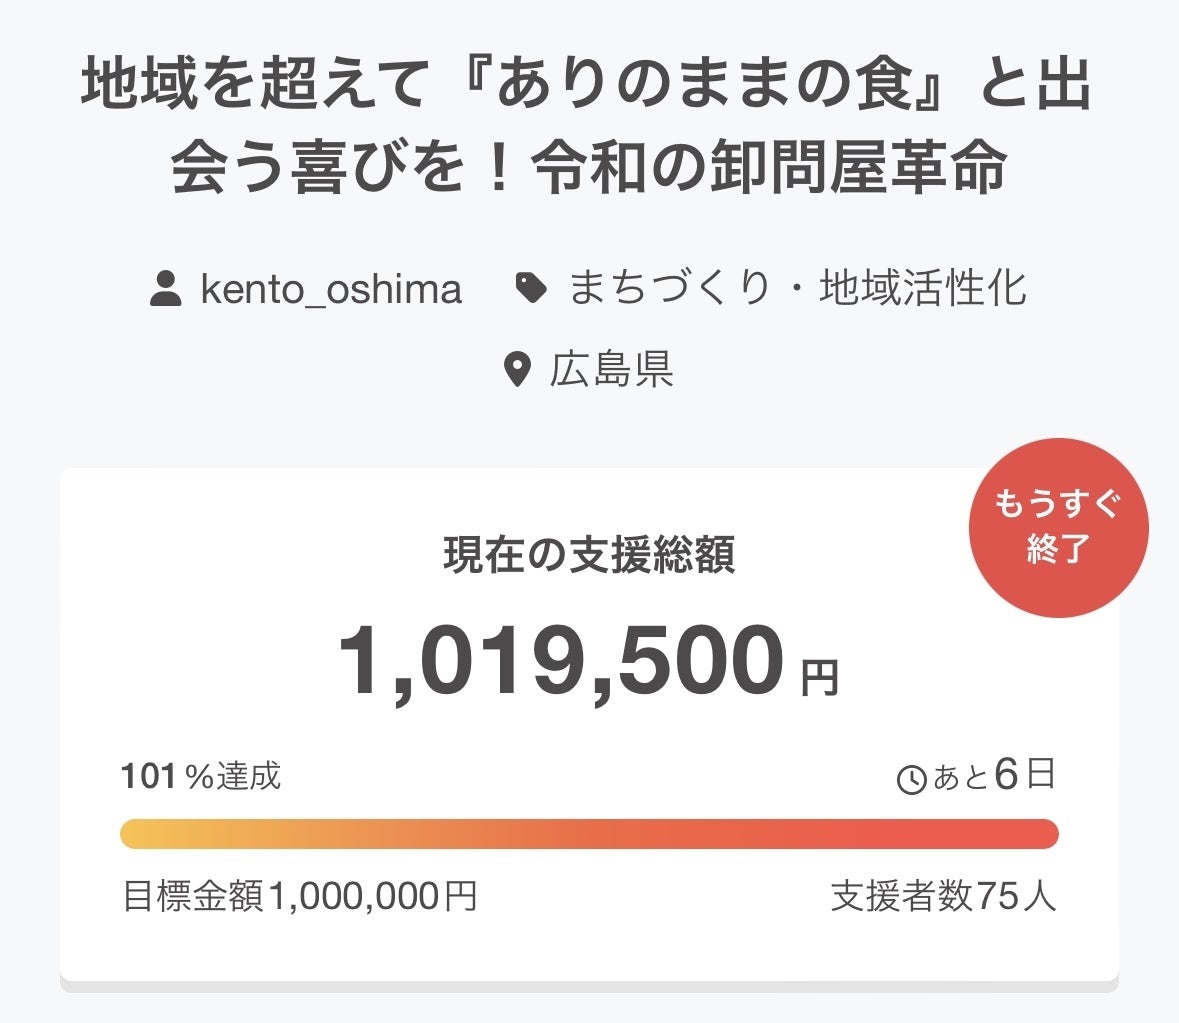Click the user profile person icon
1179x1023 pixels.
[x=165, y=289]
